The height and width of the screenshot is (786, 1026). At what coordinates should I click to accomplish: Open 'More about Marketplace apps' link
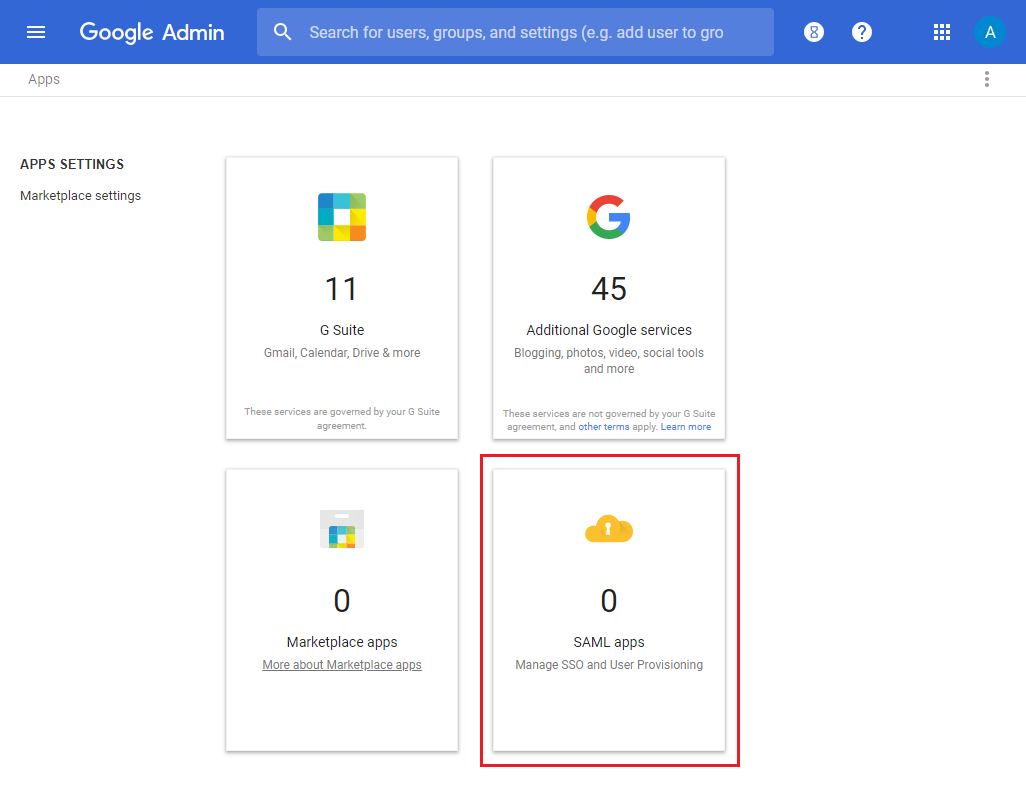coord(342,665)
